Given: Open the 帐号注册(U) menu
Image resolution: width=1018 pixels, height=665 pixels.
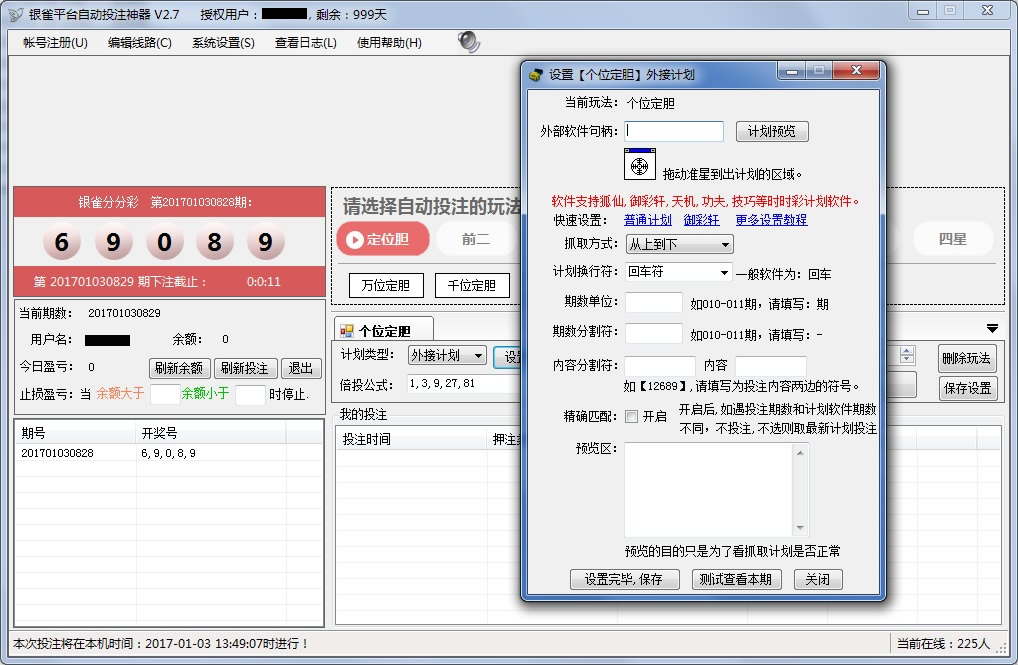Looking at the screenshot, I should tap(55, 43).
